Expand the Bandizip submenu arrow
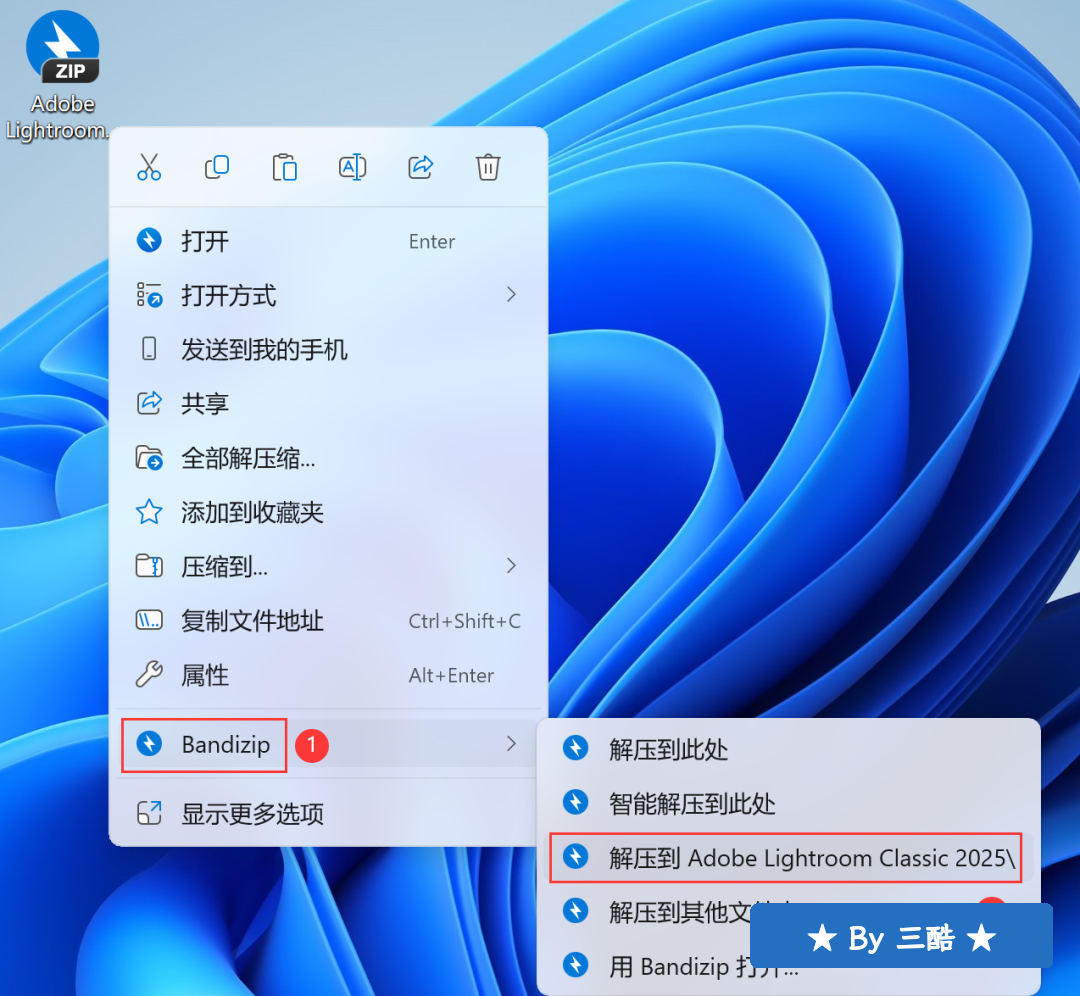 [510, 744]
